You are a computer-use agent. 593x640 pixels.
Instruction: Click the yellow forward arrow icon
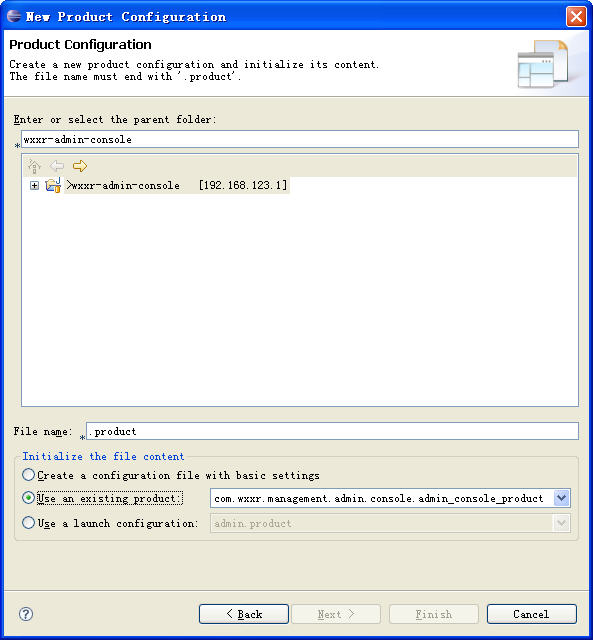80,166
